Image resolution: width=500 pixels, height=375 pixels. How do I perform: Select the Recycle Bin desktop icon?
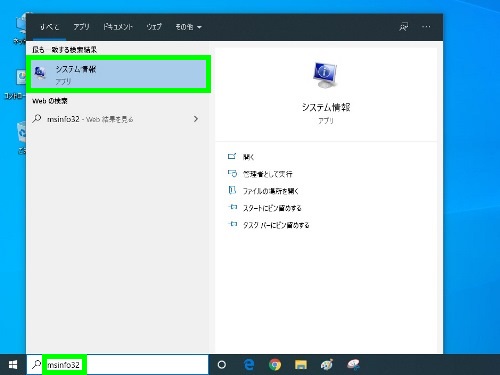click(22, 138)
